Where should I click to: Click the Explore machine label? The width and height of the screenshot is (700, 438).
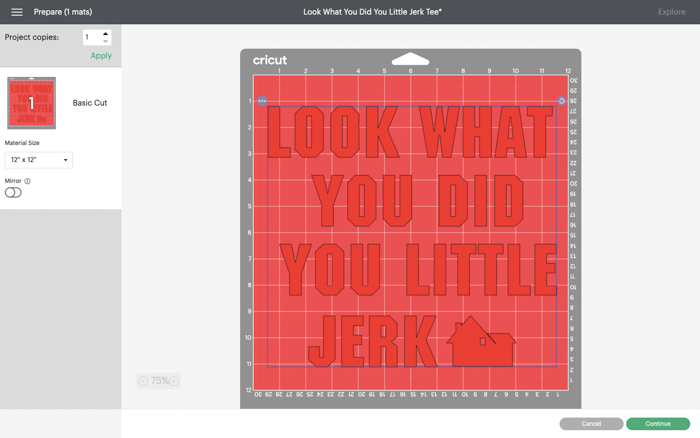671,12
